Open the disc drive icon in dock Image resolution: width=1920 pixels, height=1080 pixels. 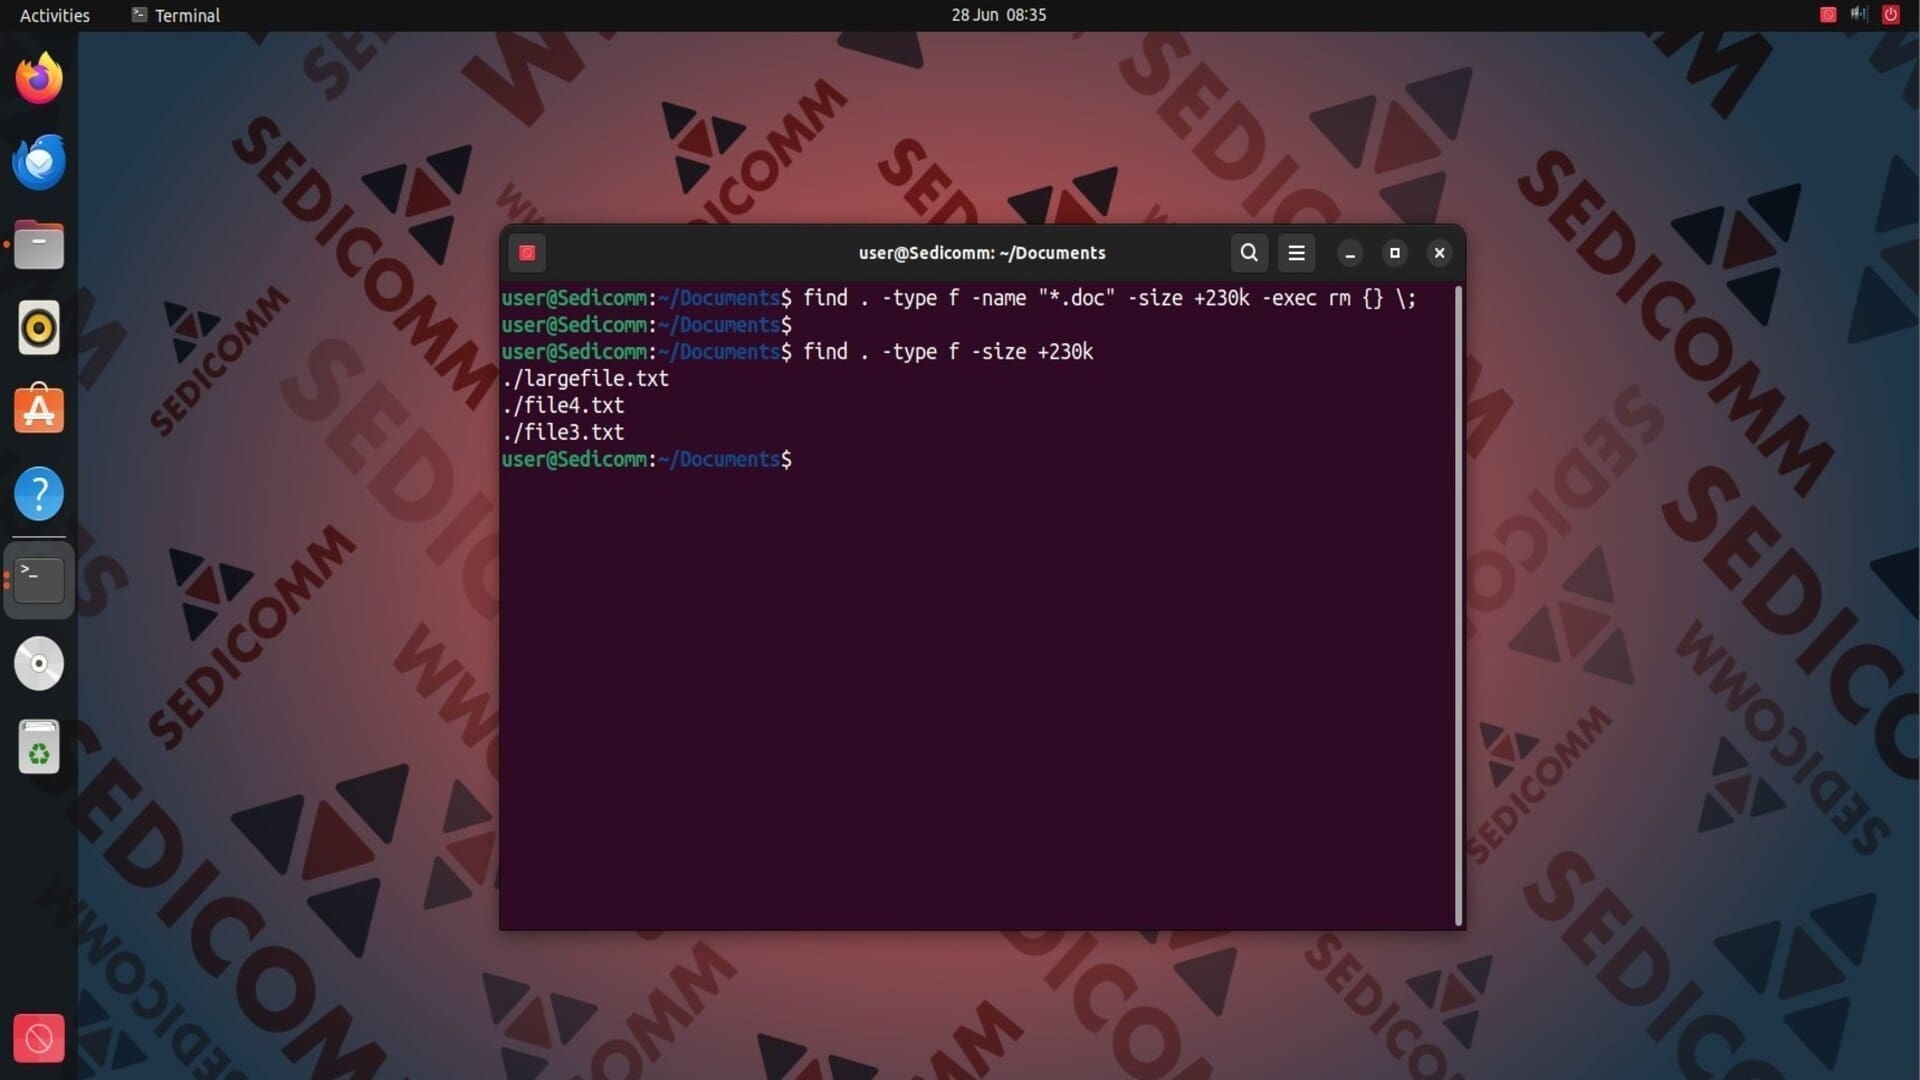pyautogui.click(x=39, y=664)
